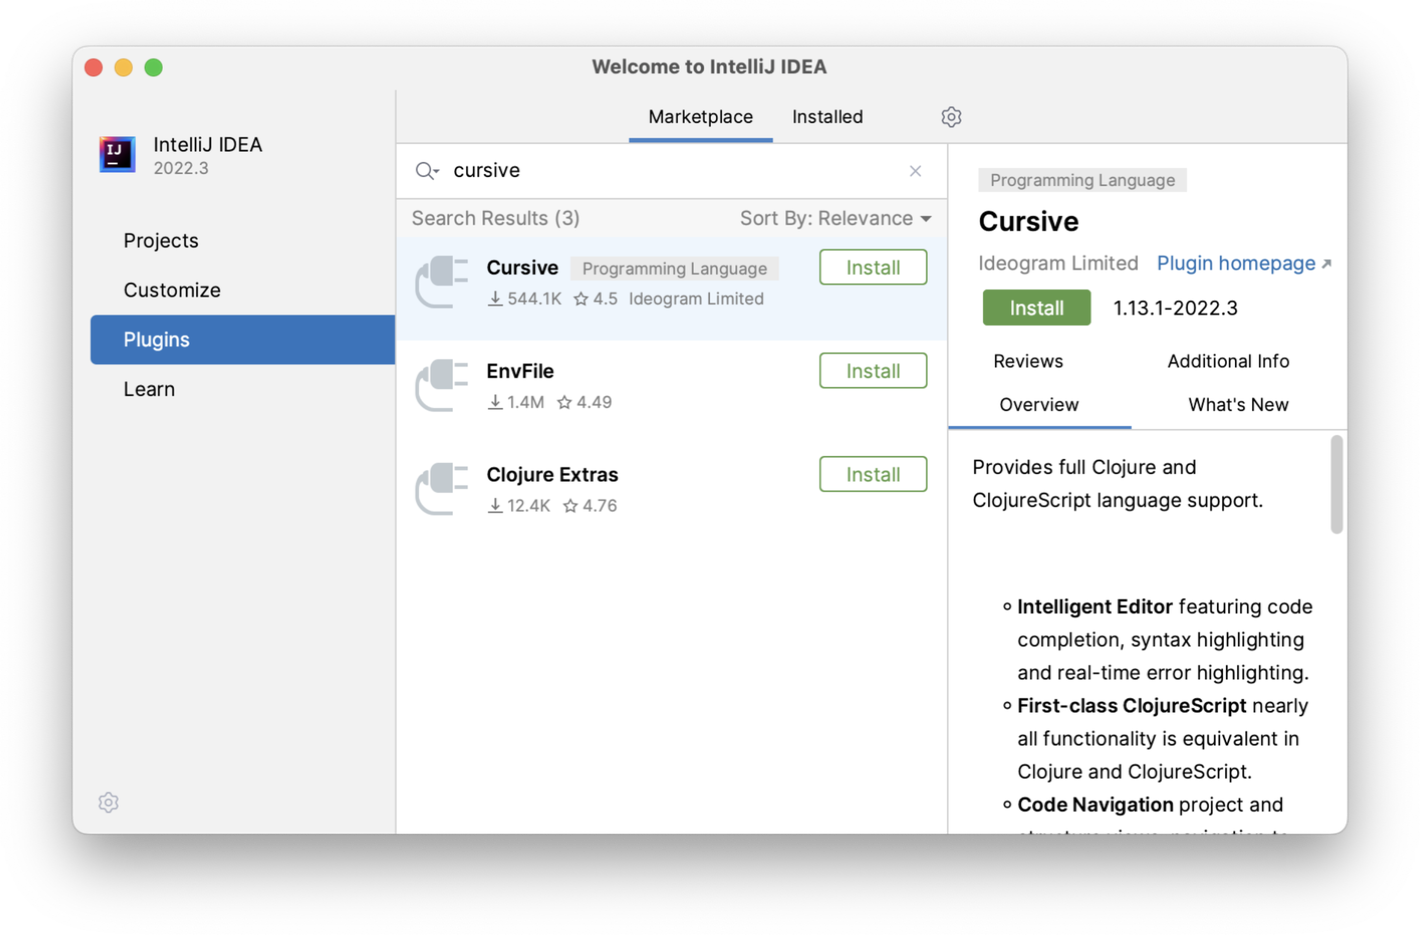This screenshot has height=935, width=1420.
Task: Click the Code Navigation bullet text
Action: [x=1095, y=805]
